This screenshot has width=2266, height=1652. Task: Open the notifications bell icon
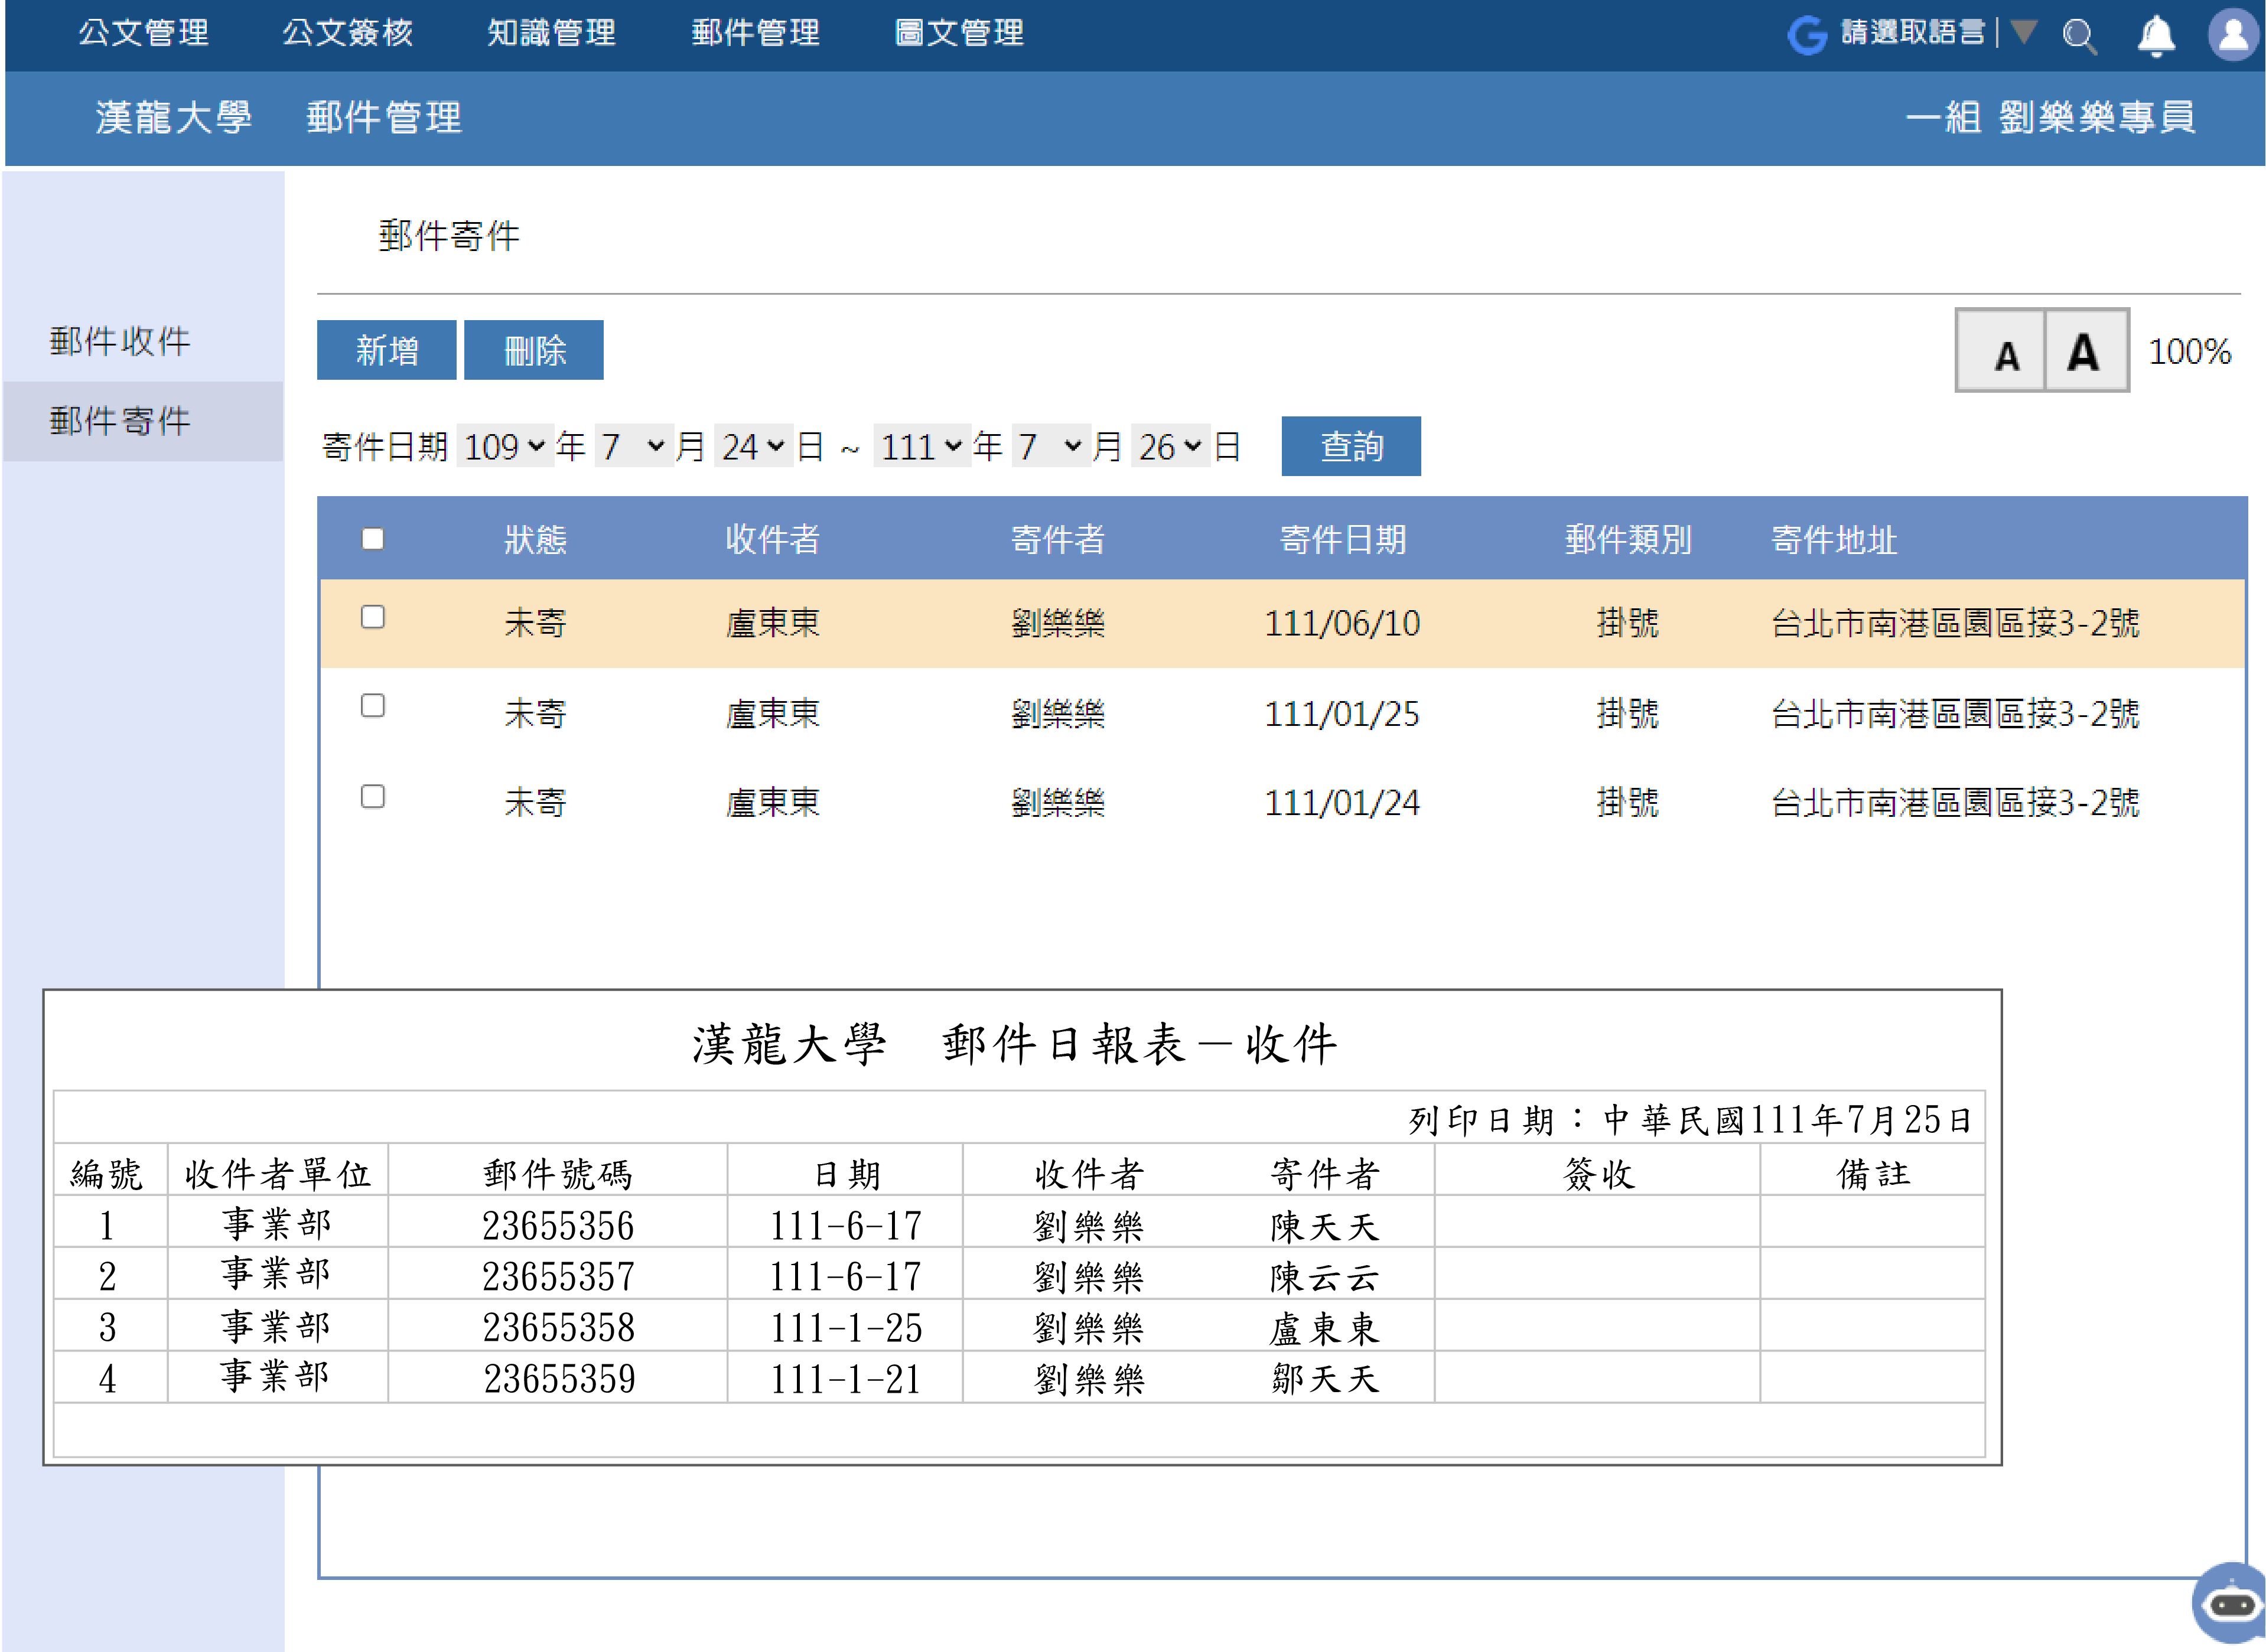pyautogui.click(x=2155, y=36)
